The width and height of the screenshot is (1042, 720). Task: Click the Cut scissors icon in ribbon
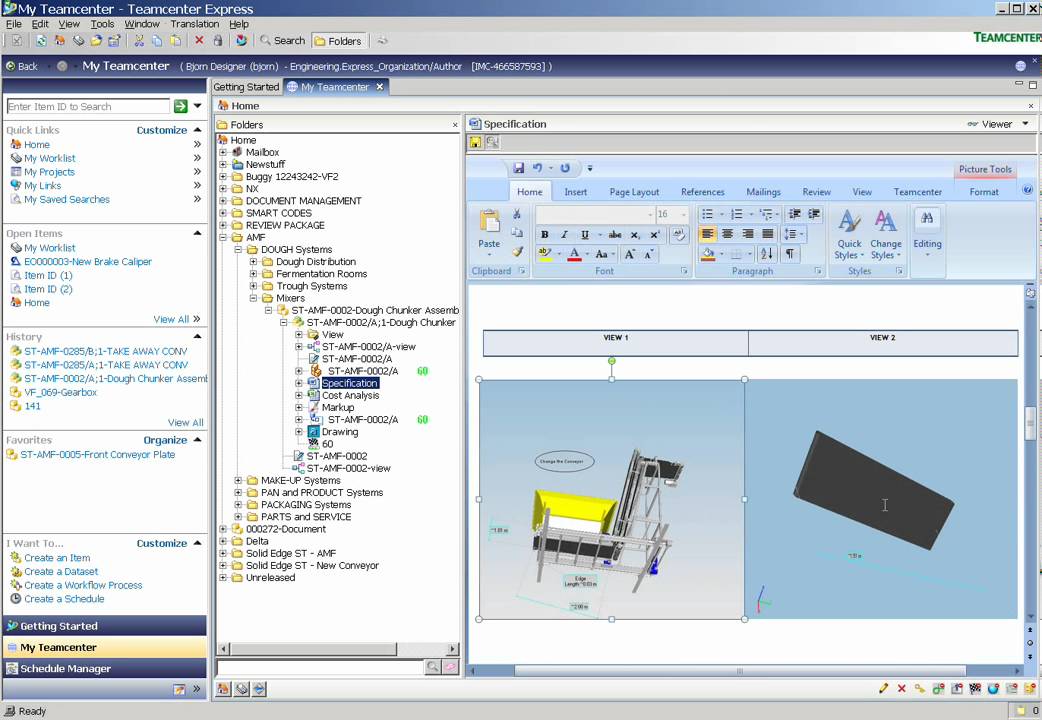(x=517, y=214)
